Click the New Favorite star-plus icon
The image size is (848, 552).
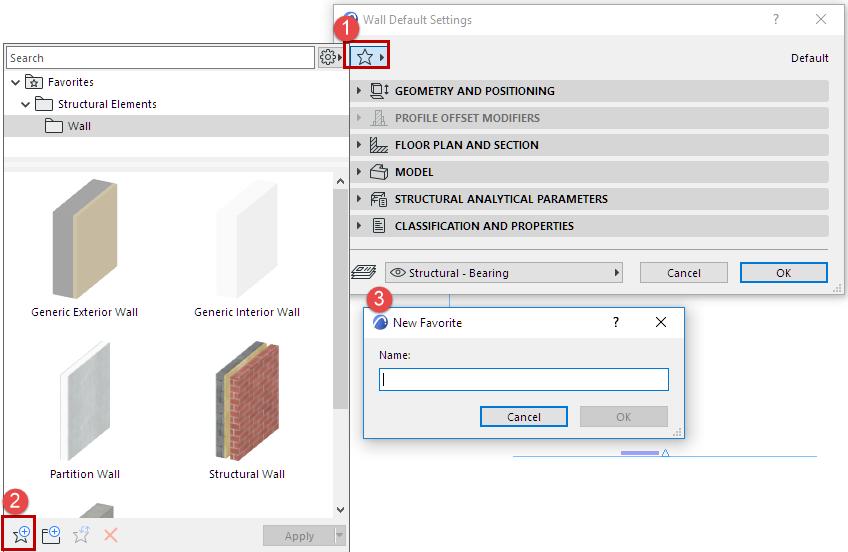point(21,534)
